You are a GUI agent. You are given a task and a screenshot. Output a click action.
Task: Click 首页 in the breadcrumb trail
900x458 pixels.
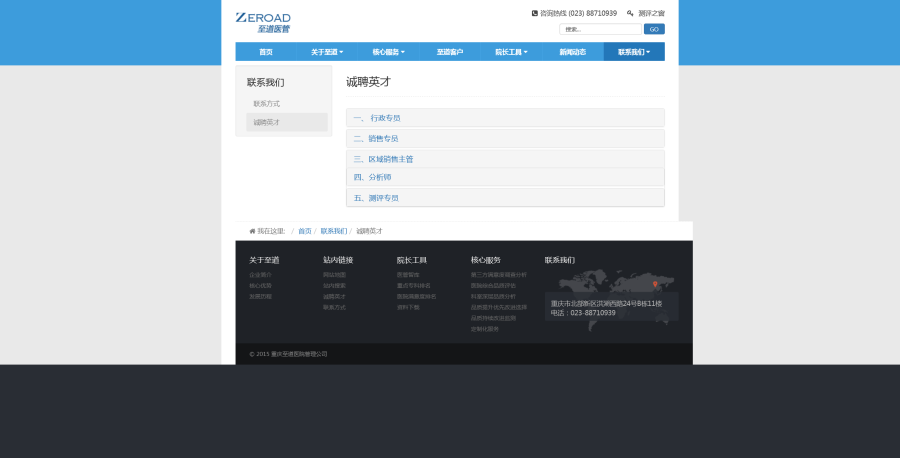pyautogui.click(x=305, y=231)
